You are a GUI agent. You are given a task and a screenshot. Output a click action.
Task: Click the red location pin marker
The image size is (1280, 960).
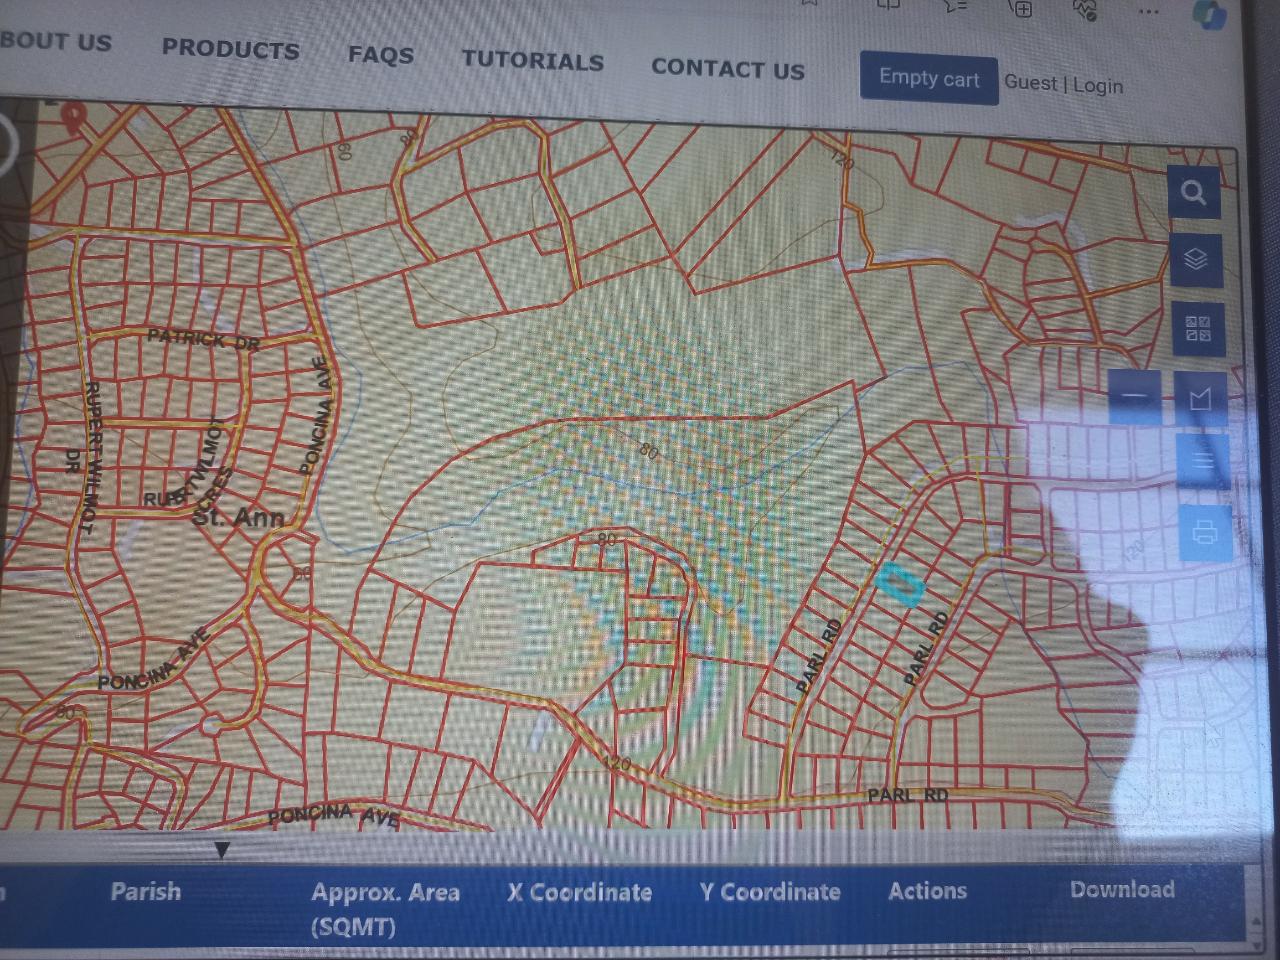coord(72,118)
